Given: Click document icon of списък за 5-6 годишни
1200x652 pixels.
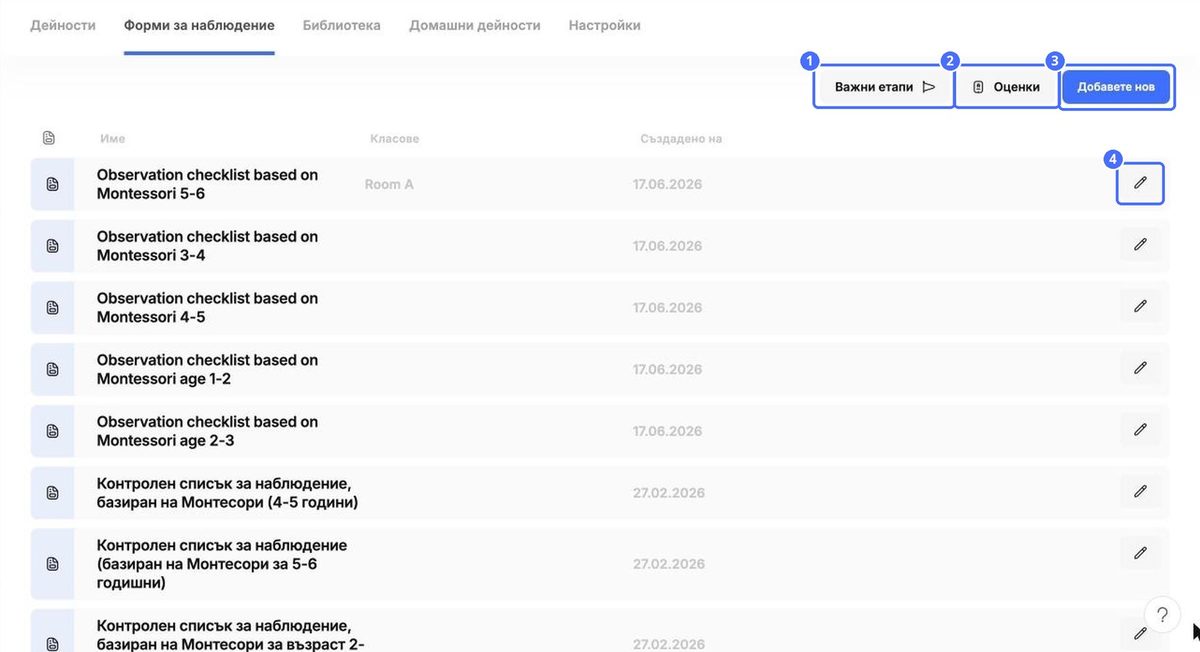Looking at the screenshot, I should click(x=52, y=564).
